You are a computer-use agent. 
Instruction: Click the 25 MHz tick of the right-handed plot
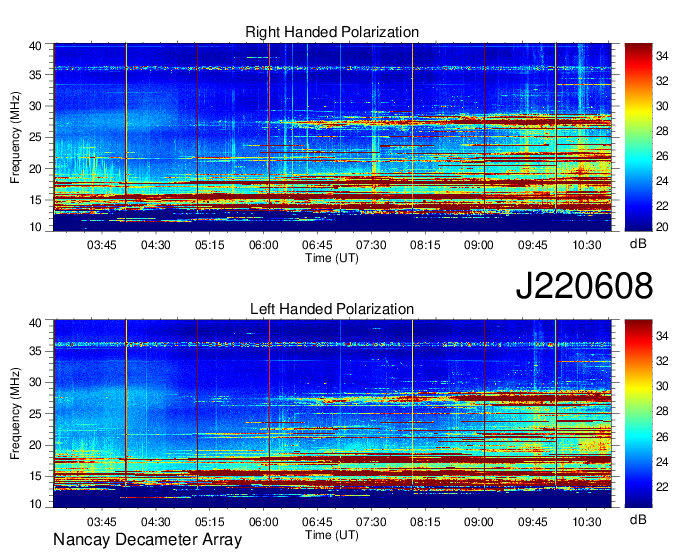(x=36, y=137)
